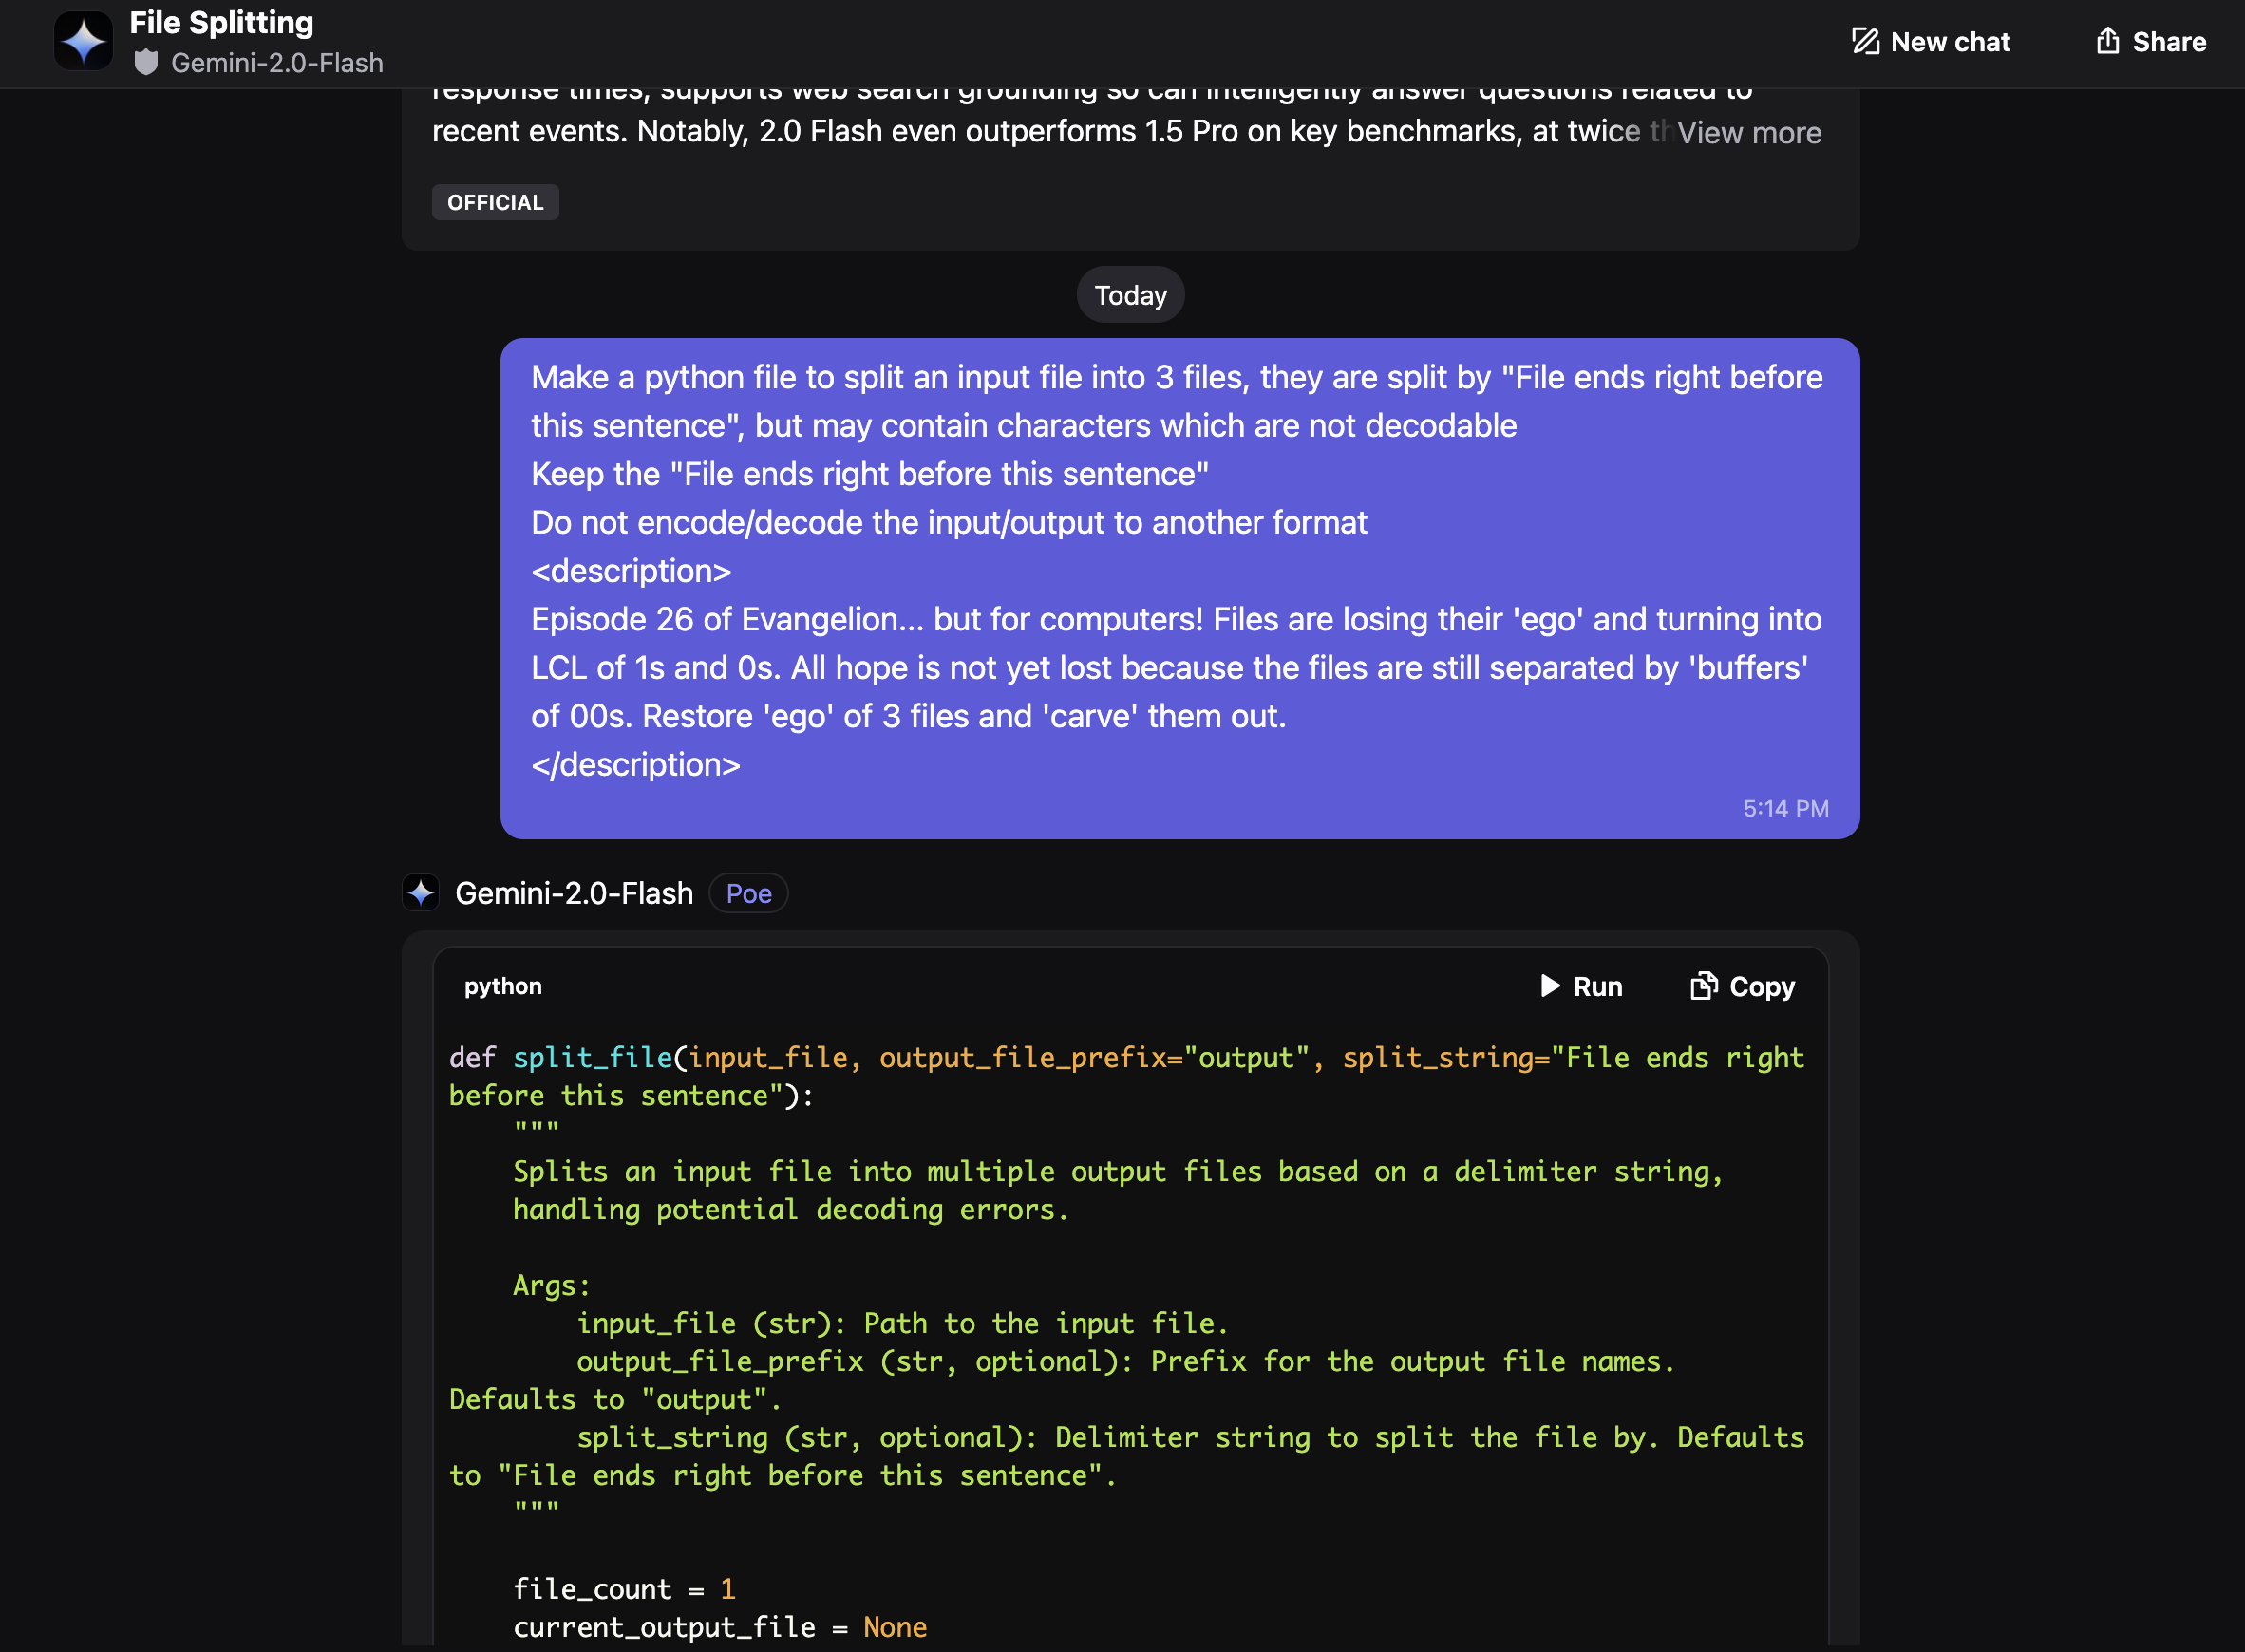
Task: Click the OFFICIAL badge
Action: [x=495, y=202]
